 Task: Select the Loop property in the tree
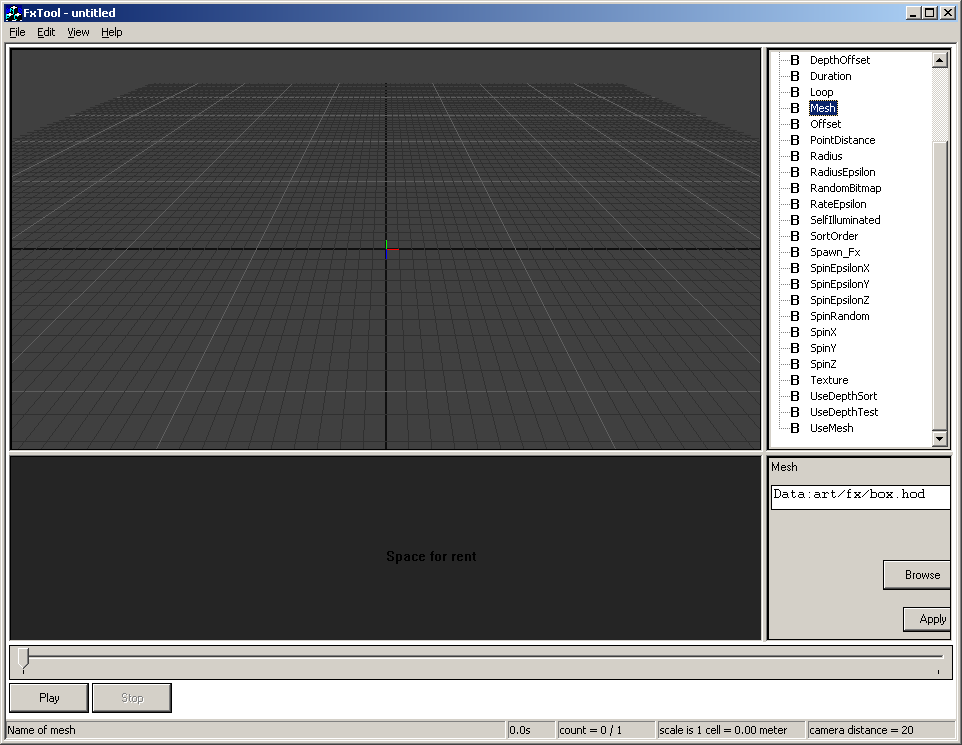[x=821, y=92]
